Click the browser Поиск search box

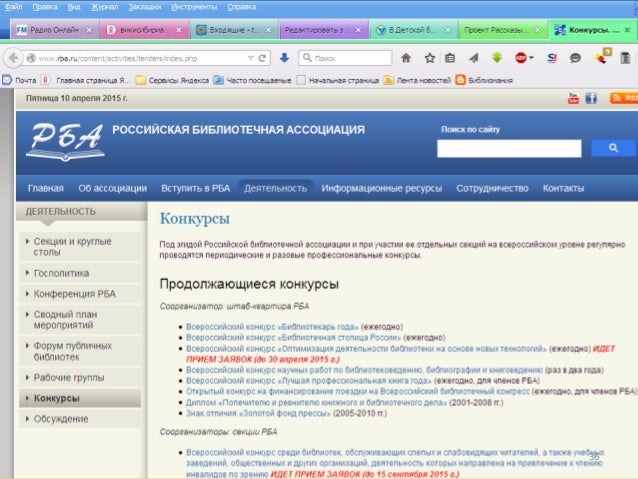pyautogui.click(x=345, y=58)
